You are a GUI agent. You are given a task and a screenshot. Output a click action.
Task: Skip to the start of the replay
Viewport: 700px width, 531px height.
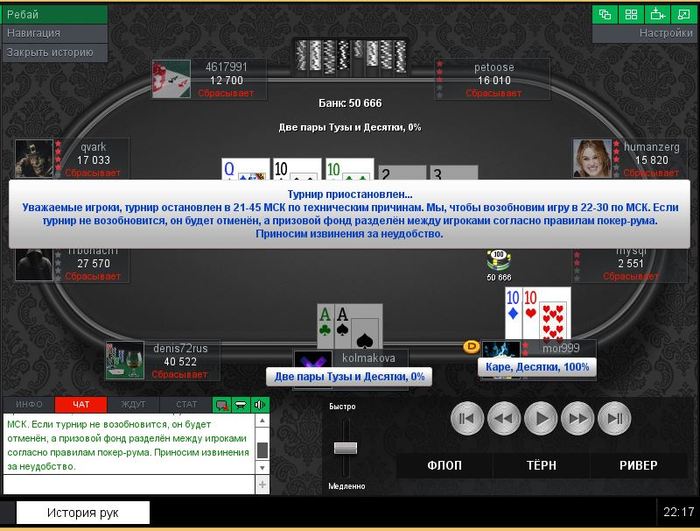coord(467,418)
